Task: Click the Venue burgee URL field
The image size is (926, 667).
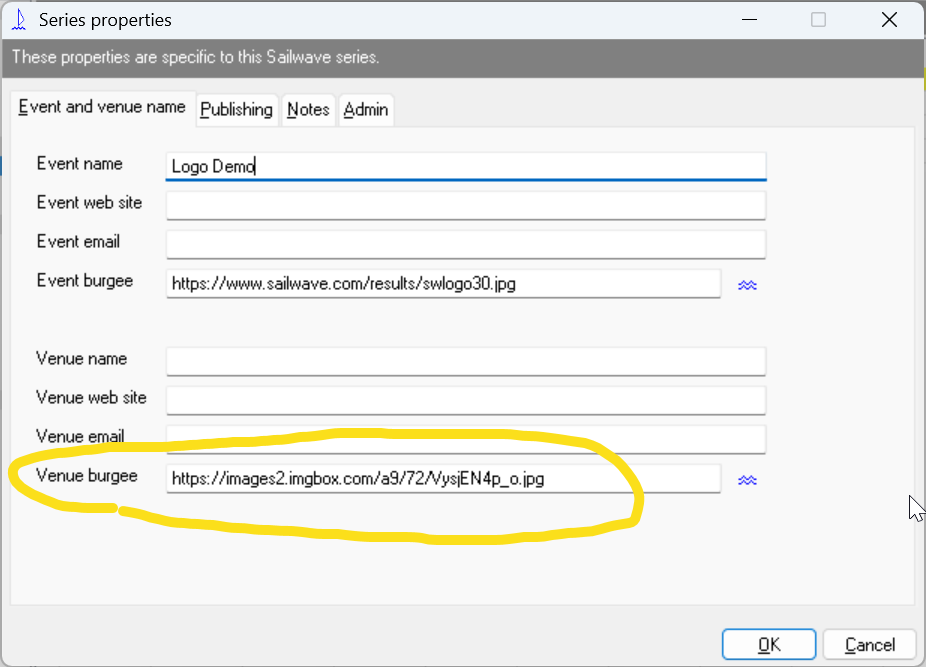Action: (443, 479)
